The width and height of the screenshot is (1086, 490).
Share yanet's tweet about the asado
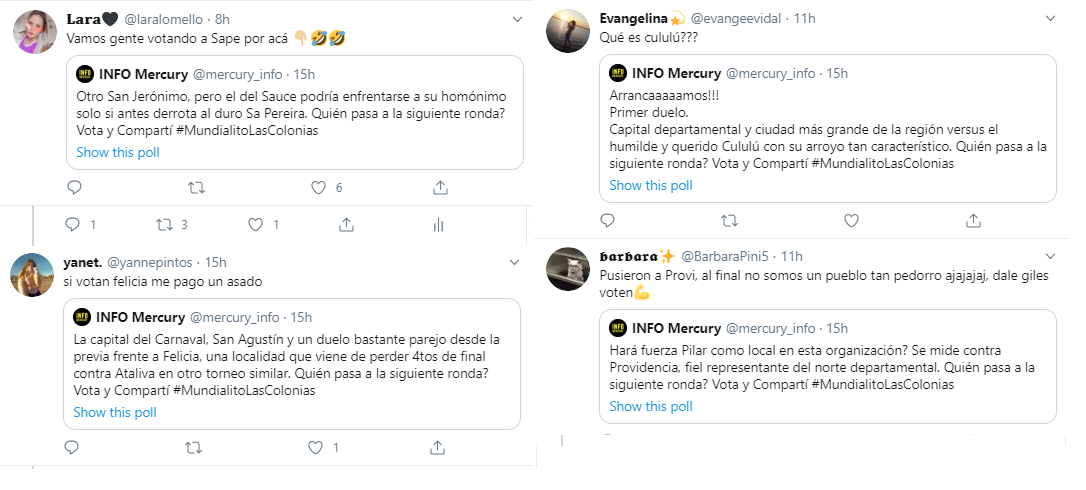click(437, 447)
